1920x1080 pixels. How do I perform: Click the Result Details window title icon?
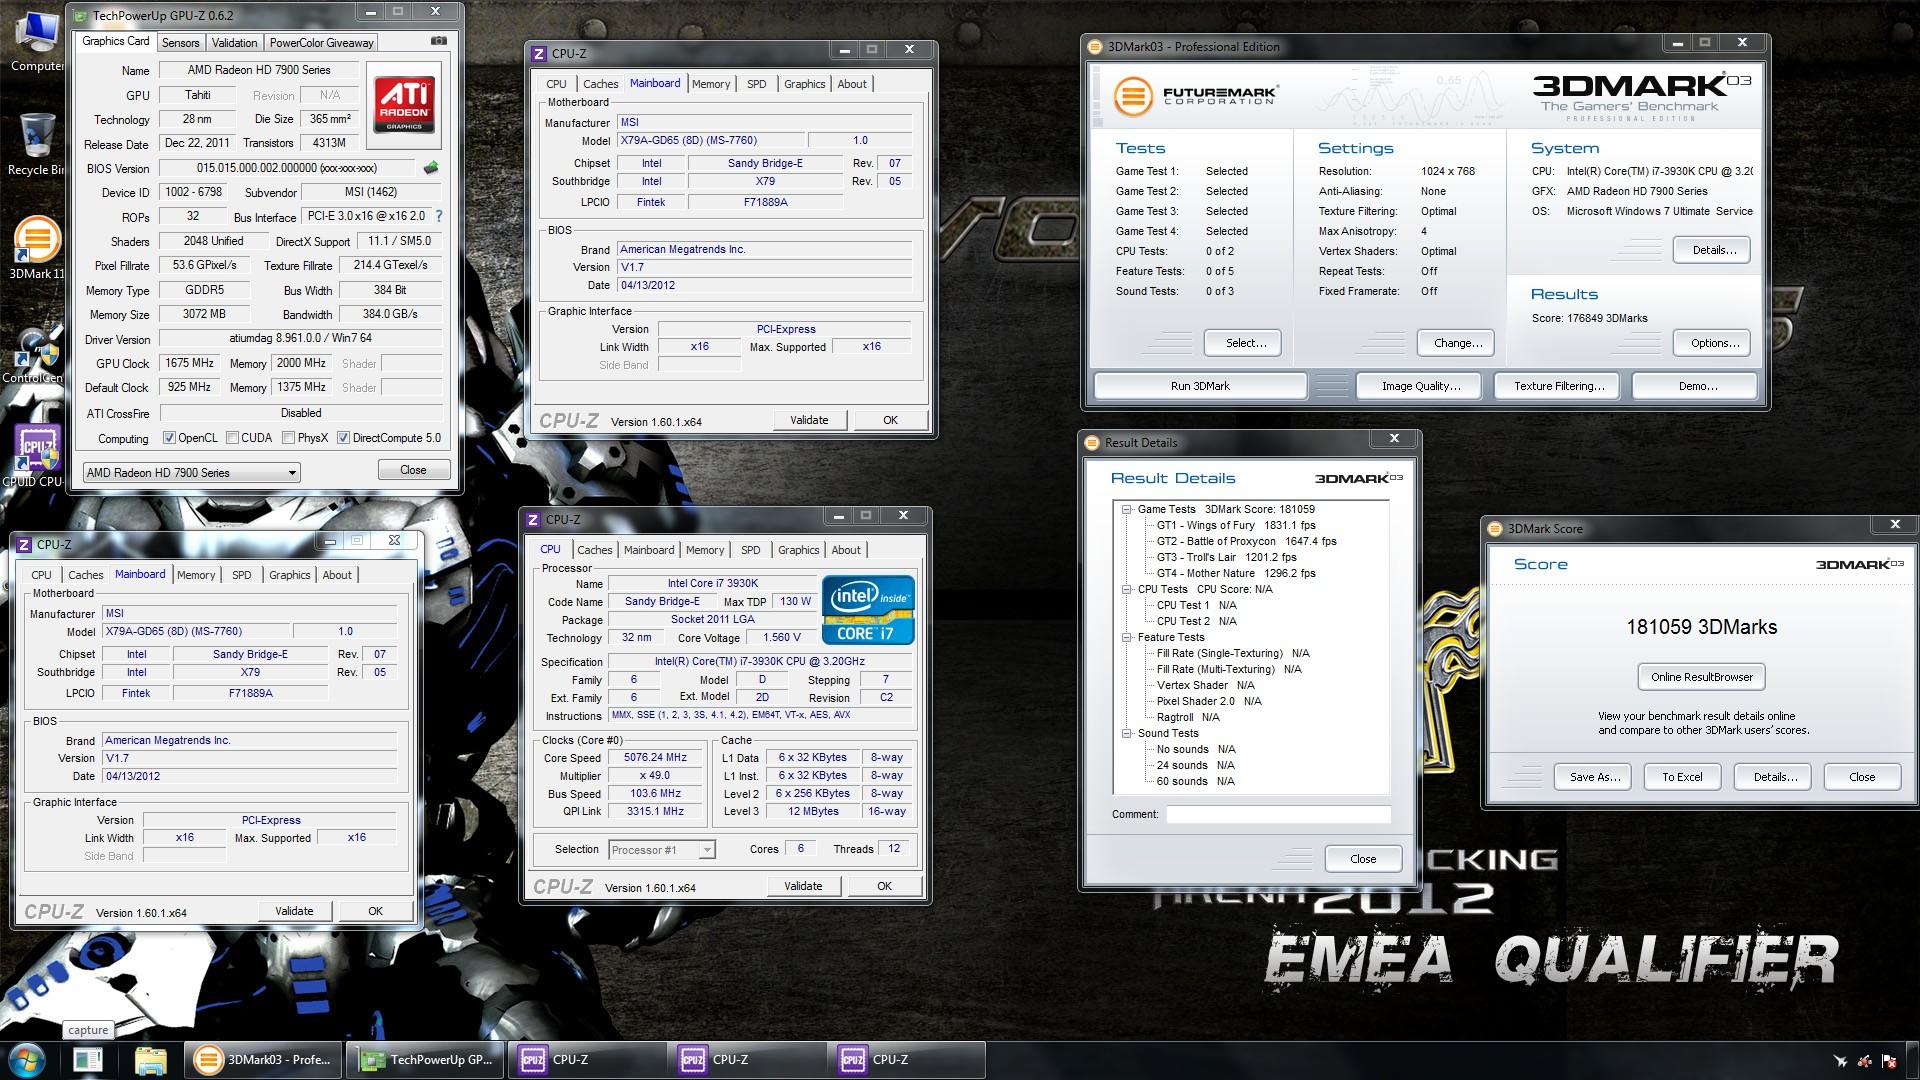tap(1093, 442)
